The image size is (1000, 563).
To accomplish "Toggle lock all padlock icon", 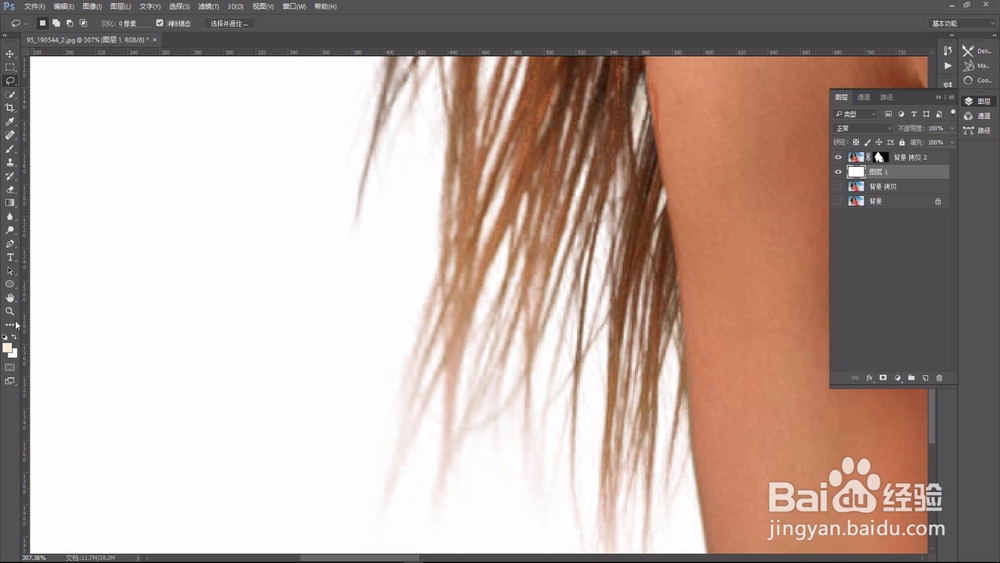I will [x=902, y=142].
